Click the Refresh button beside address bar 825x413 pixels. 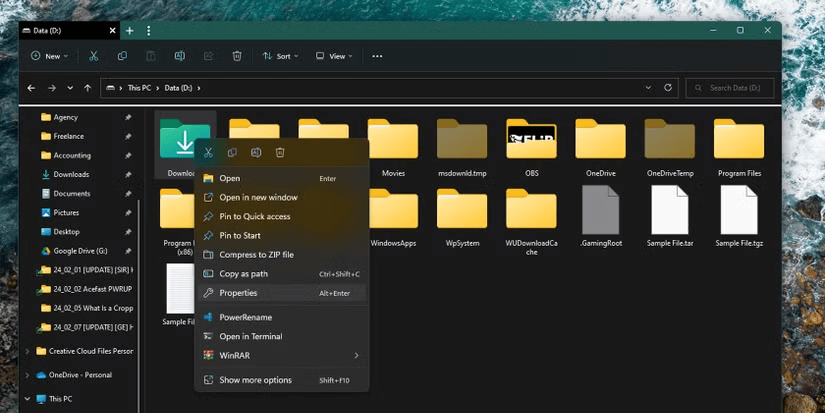click(x=668, y=88)
